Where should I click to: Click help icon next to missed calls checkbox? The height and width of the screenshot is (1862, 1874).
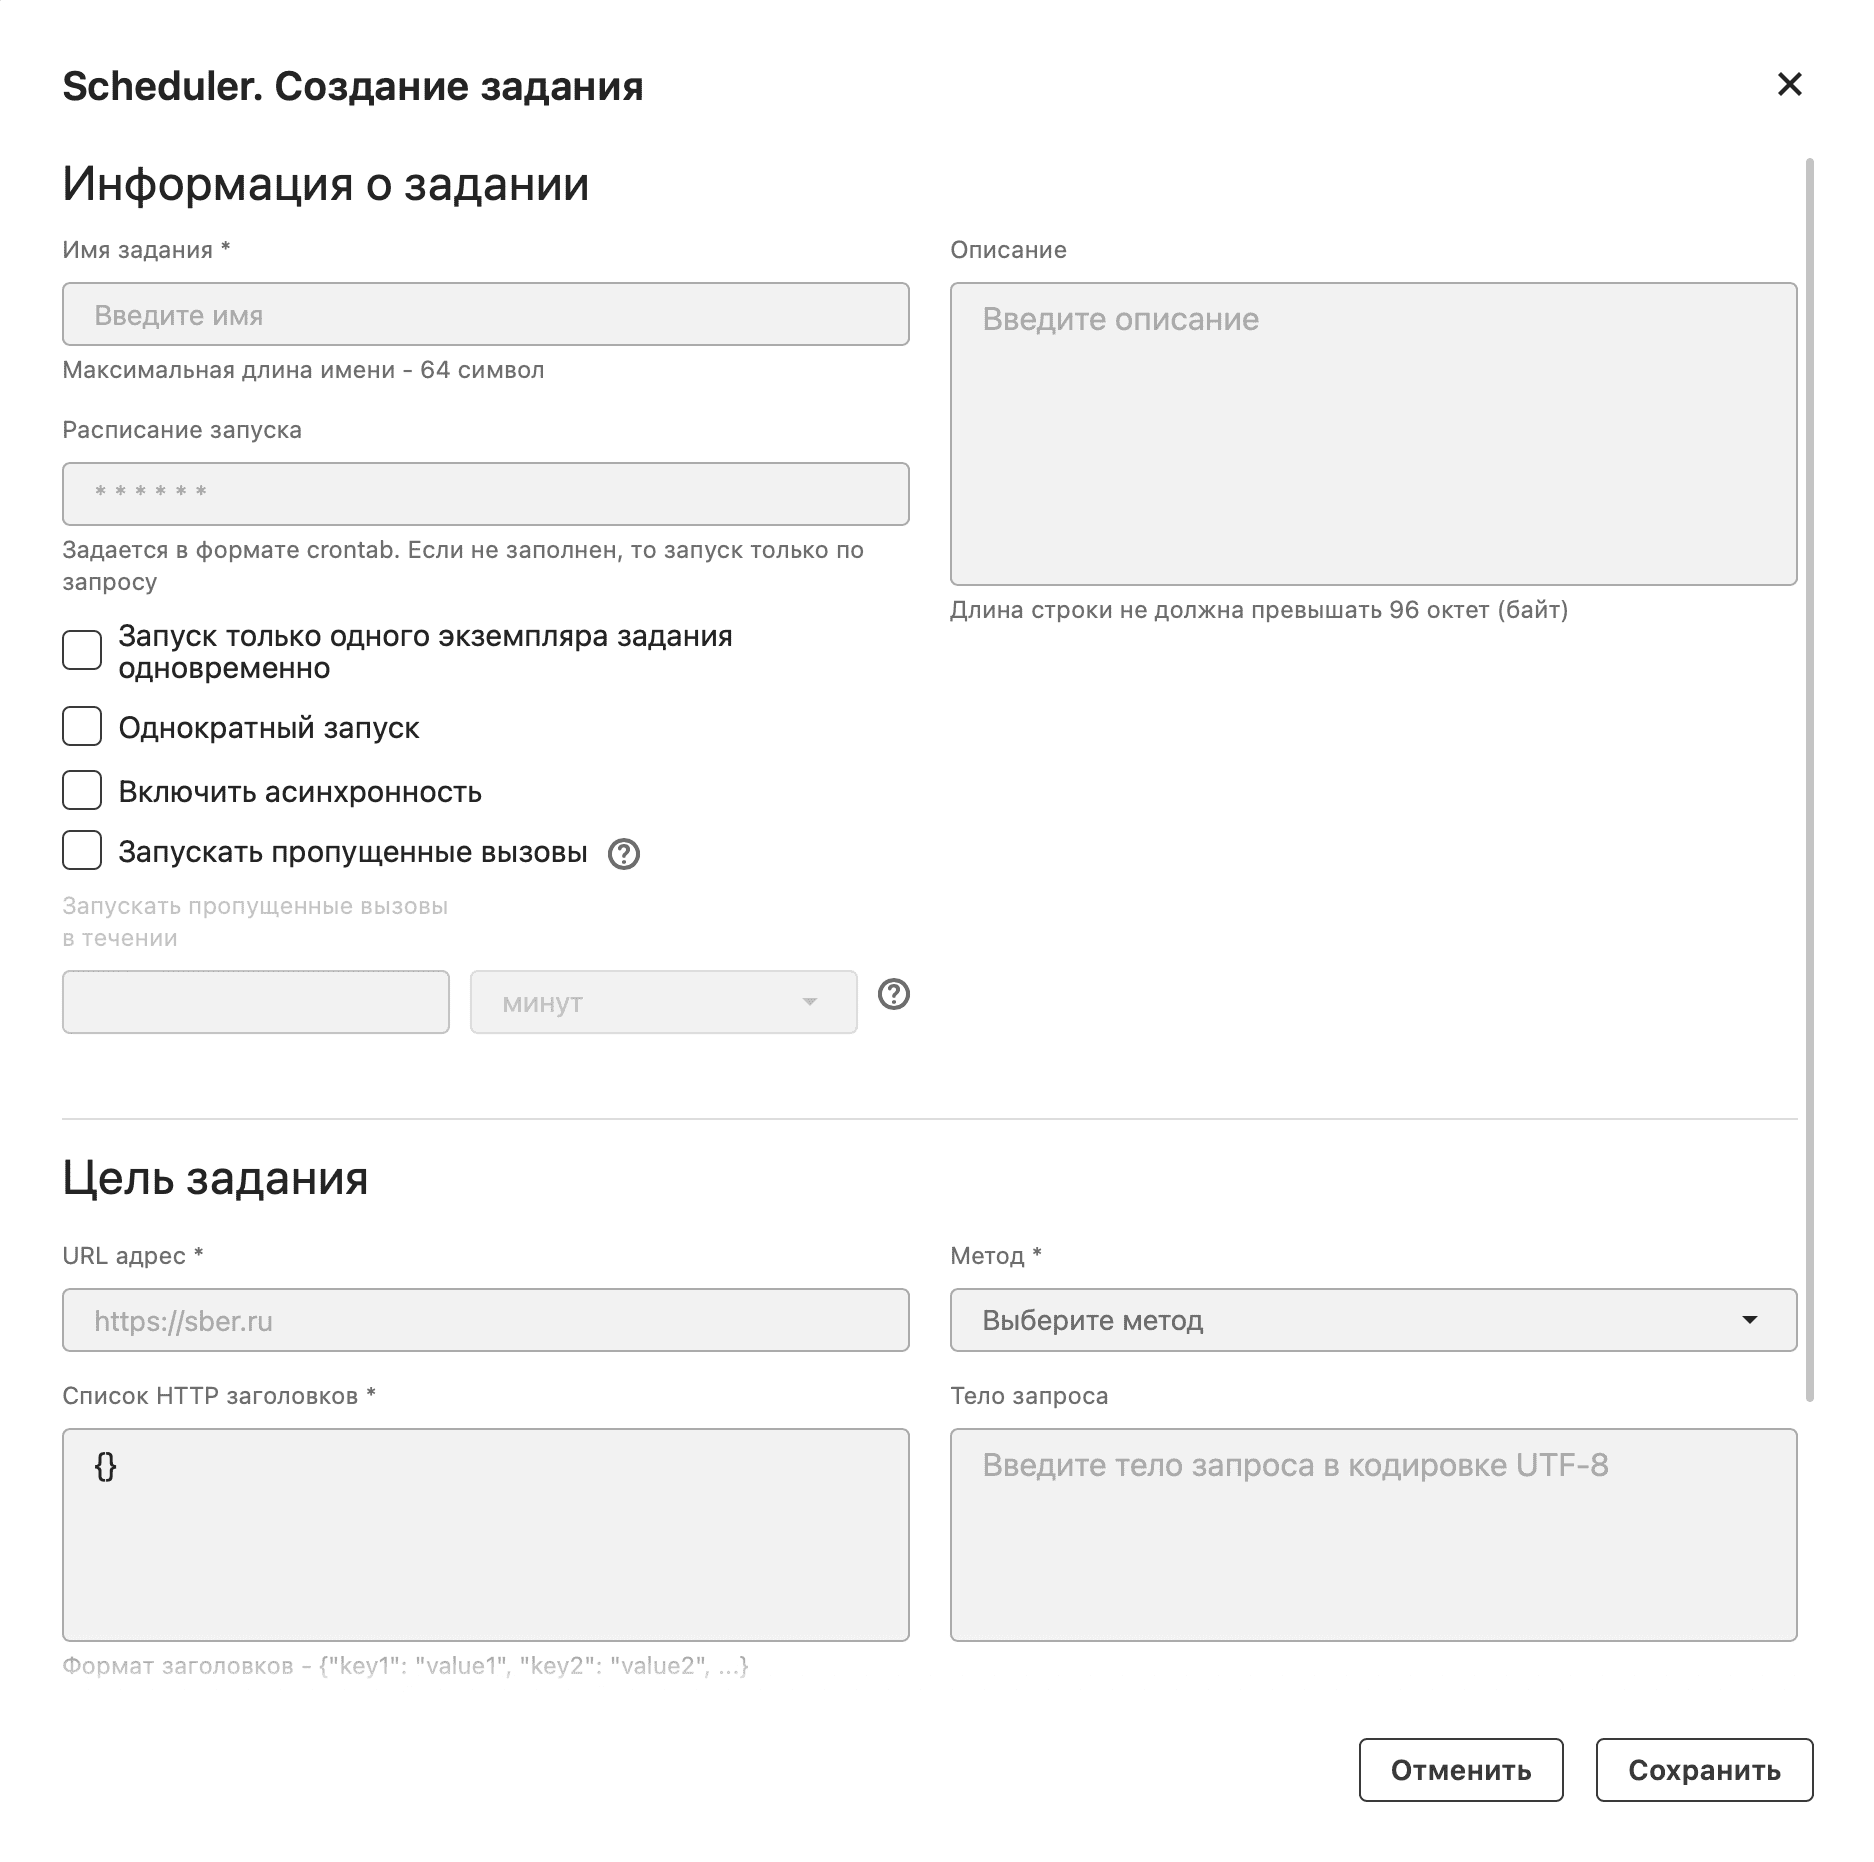click(x=624, y=854)
